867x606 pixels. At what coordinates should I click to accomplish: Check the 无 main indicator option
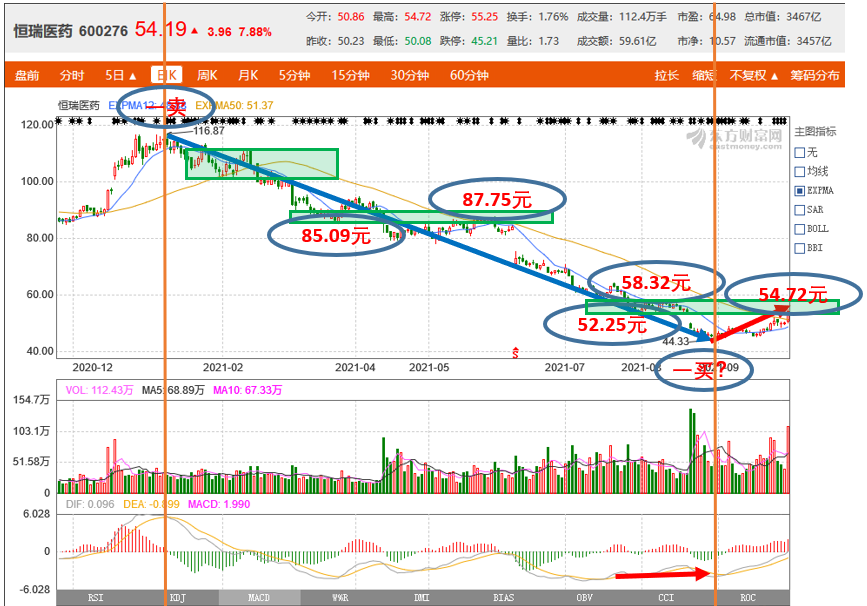(x=799, y=153)
